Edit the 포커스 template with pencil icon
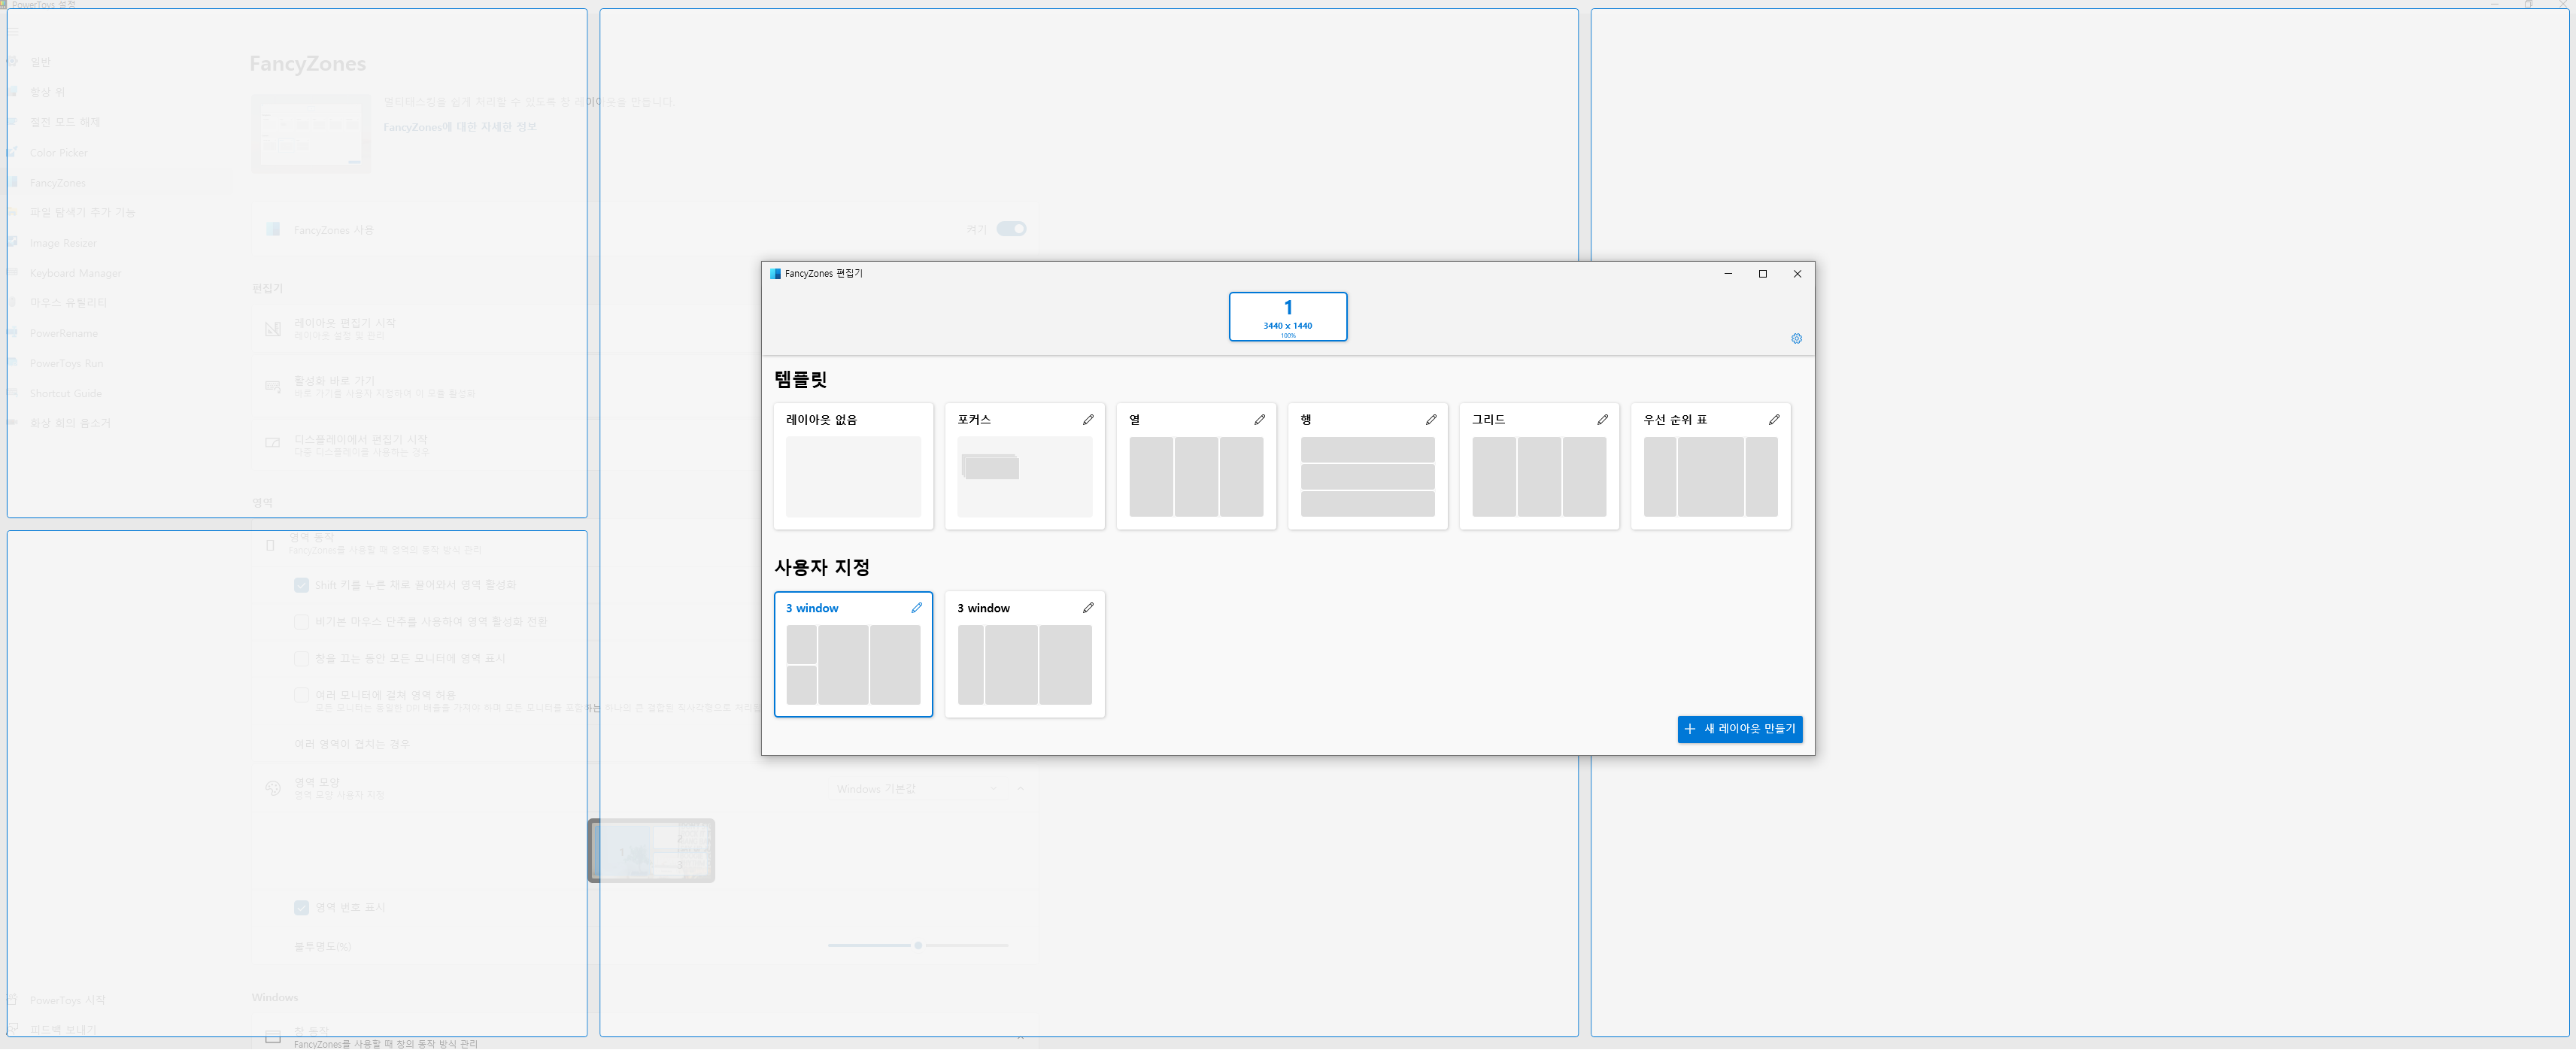The height and width of the screenshot is (1053, 2576). point(1088,420)
